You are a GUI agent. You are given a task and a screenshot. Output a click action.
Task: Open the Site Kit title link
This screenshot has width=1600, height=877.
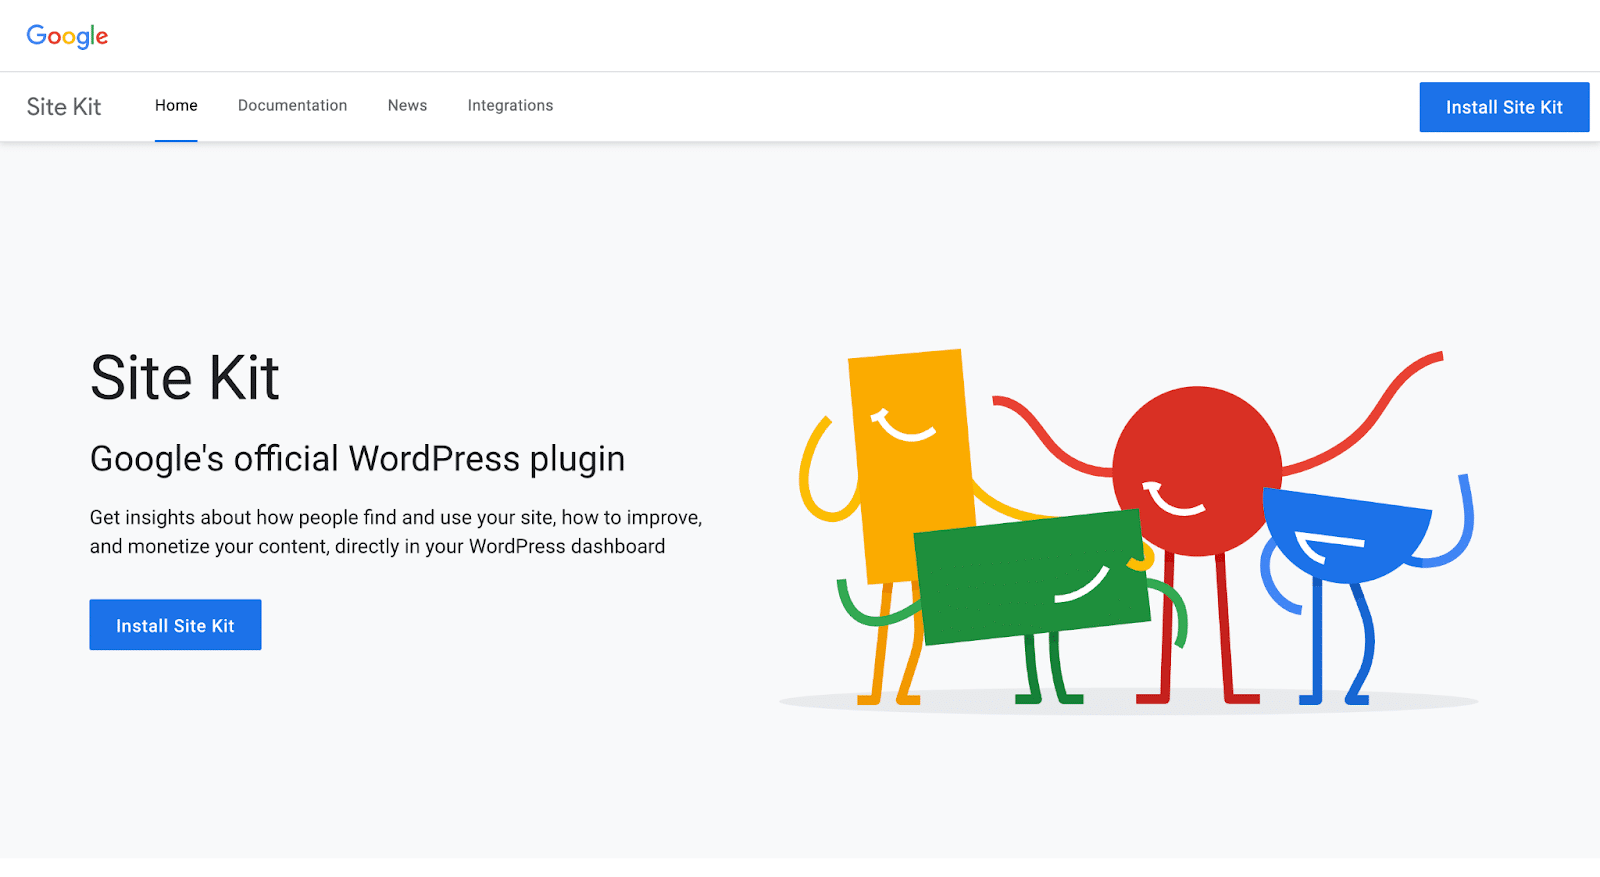pyautogui.click(x=64, y=107)
